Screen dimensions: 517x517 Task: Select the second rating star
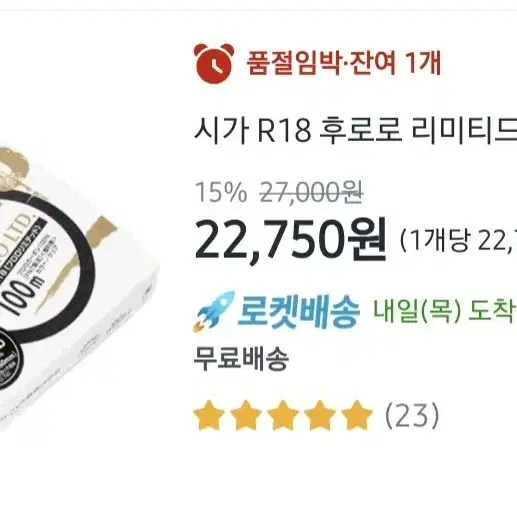coord(246,415)
